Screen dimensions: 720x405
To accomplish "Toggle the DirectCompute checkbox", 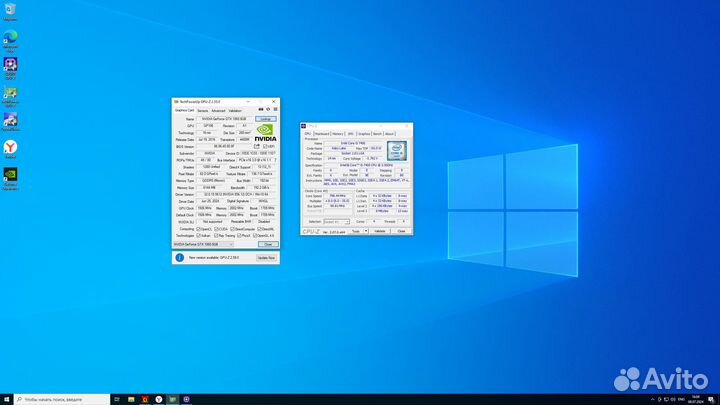I will click(x=232, y=229).
